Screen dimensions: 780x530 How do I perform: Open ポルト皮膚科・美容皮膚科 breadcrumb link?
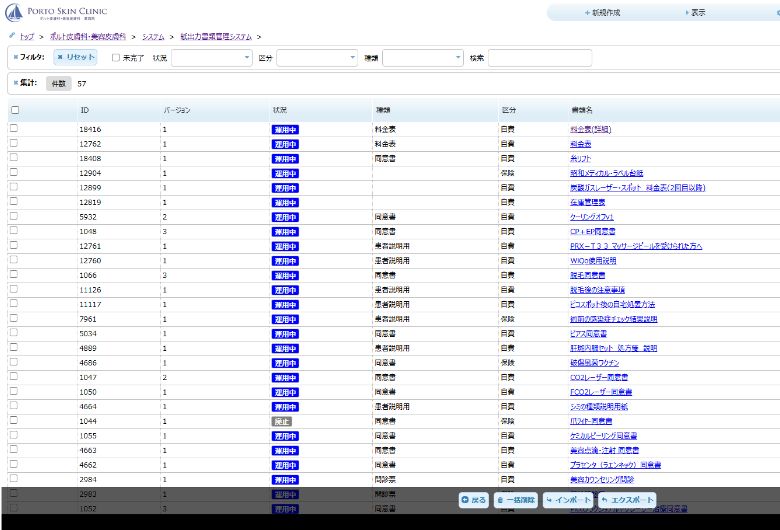pos(88,37)
